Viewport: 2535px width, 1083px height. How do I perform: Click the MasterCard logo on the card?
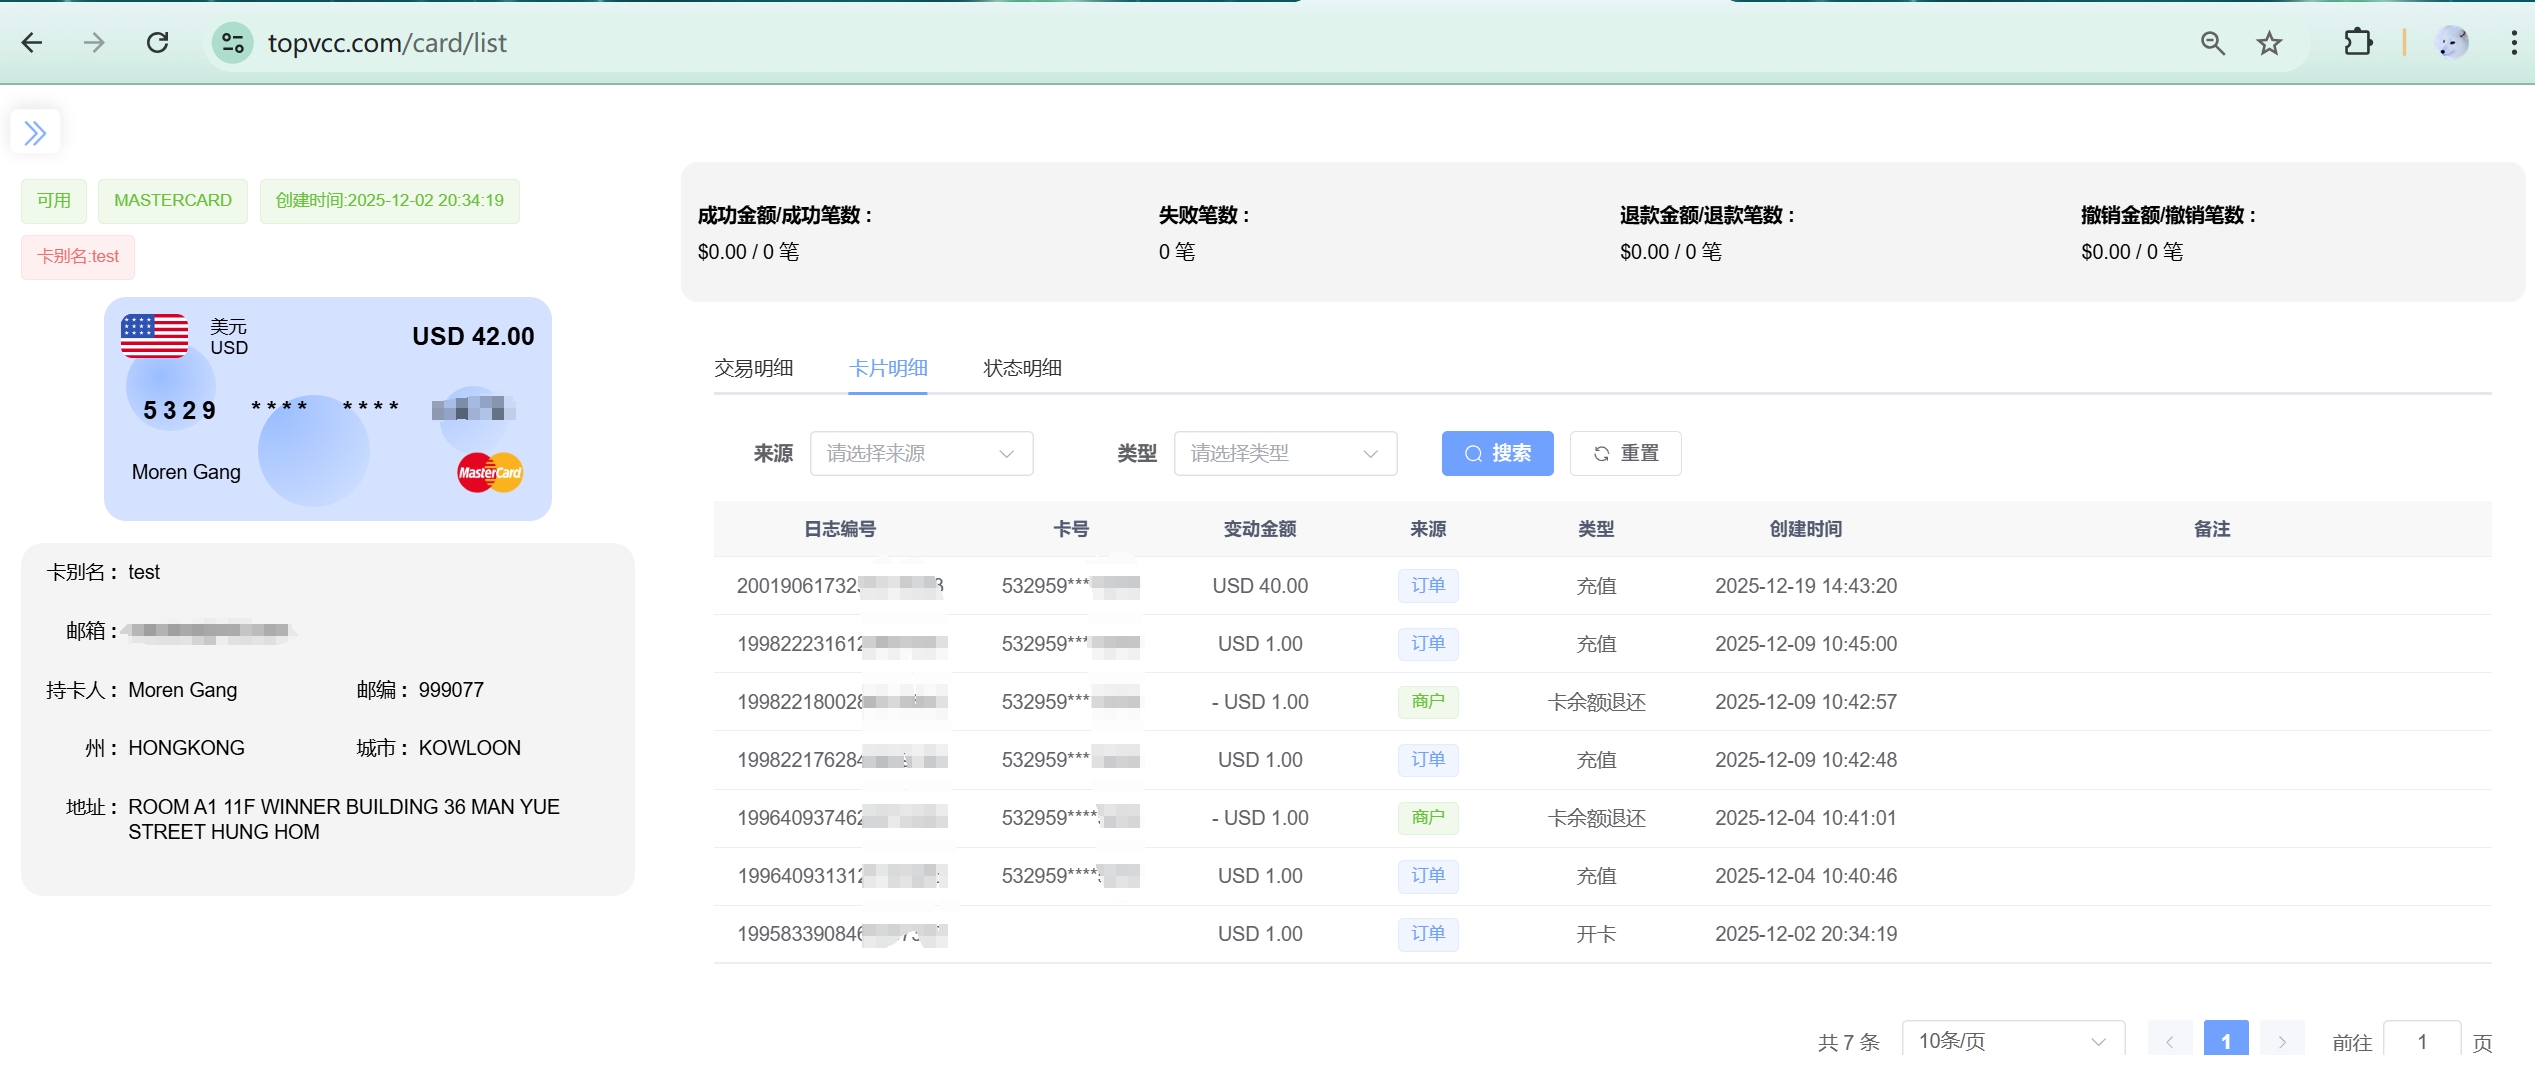point(490,473)
